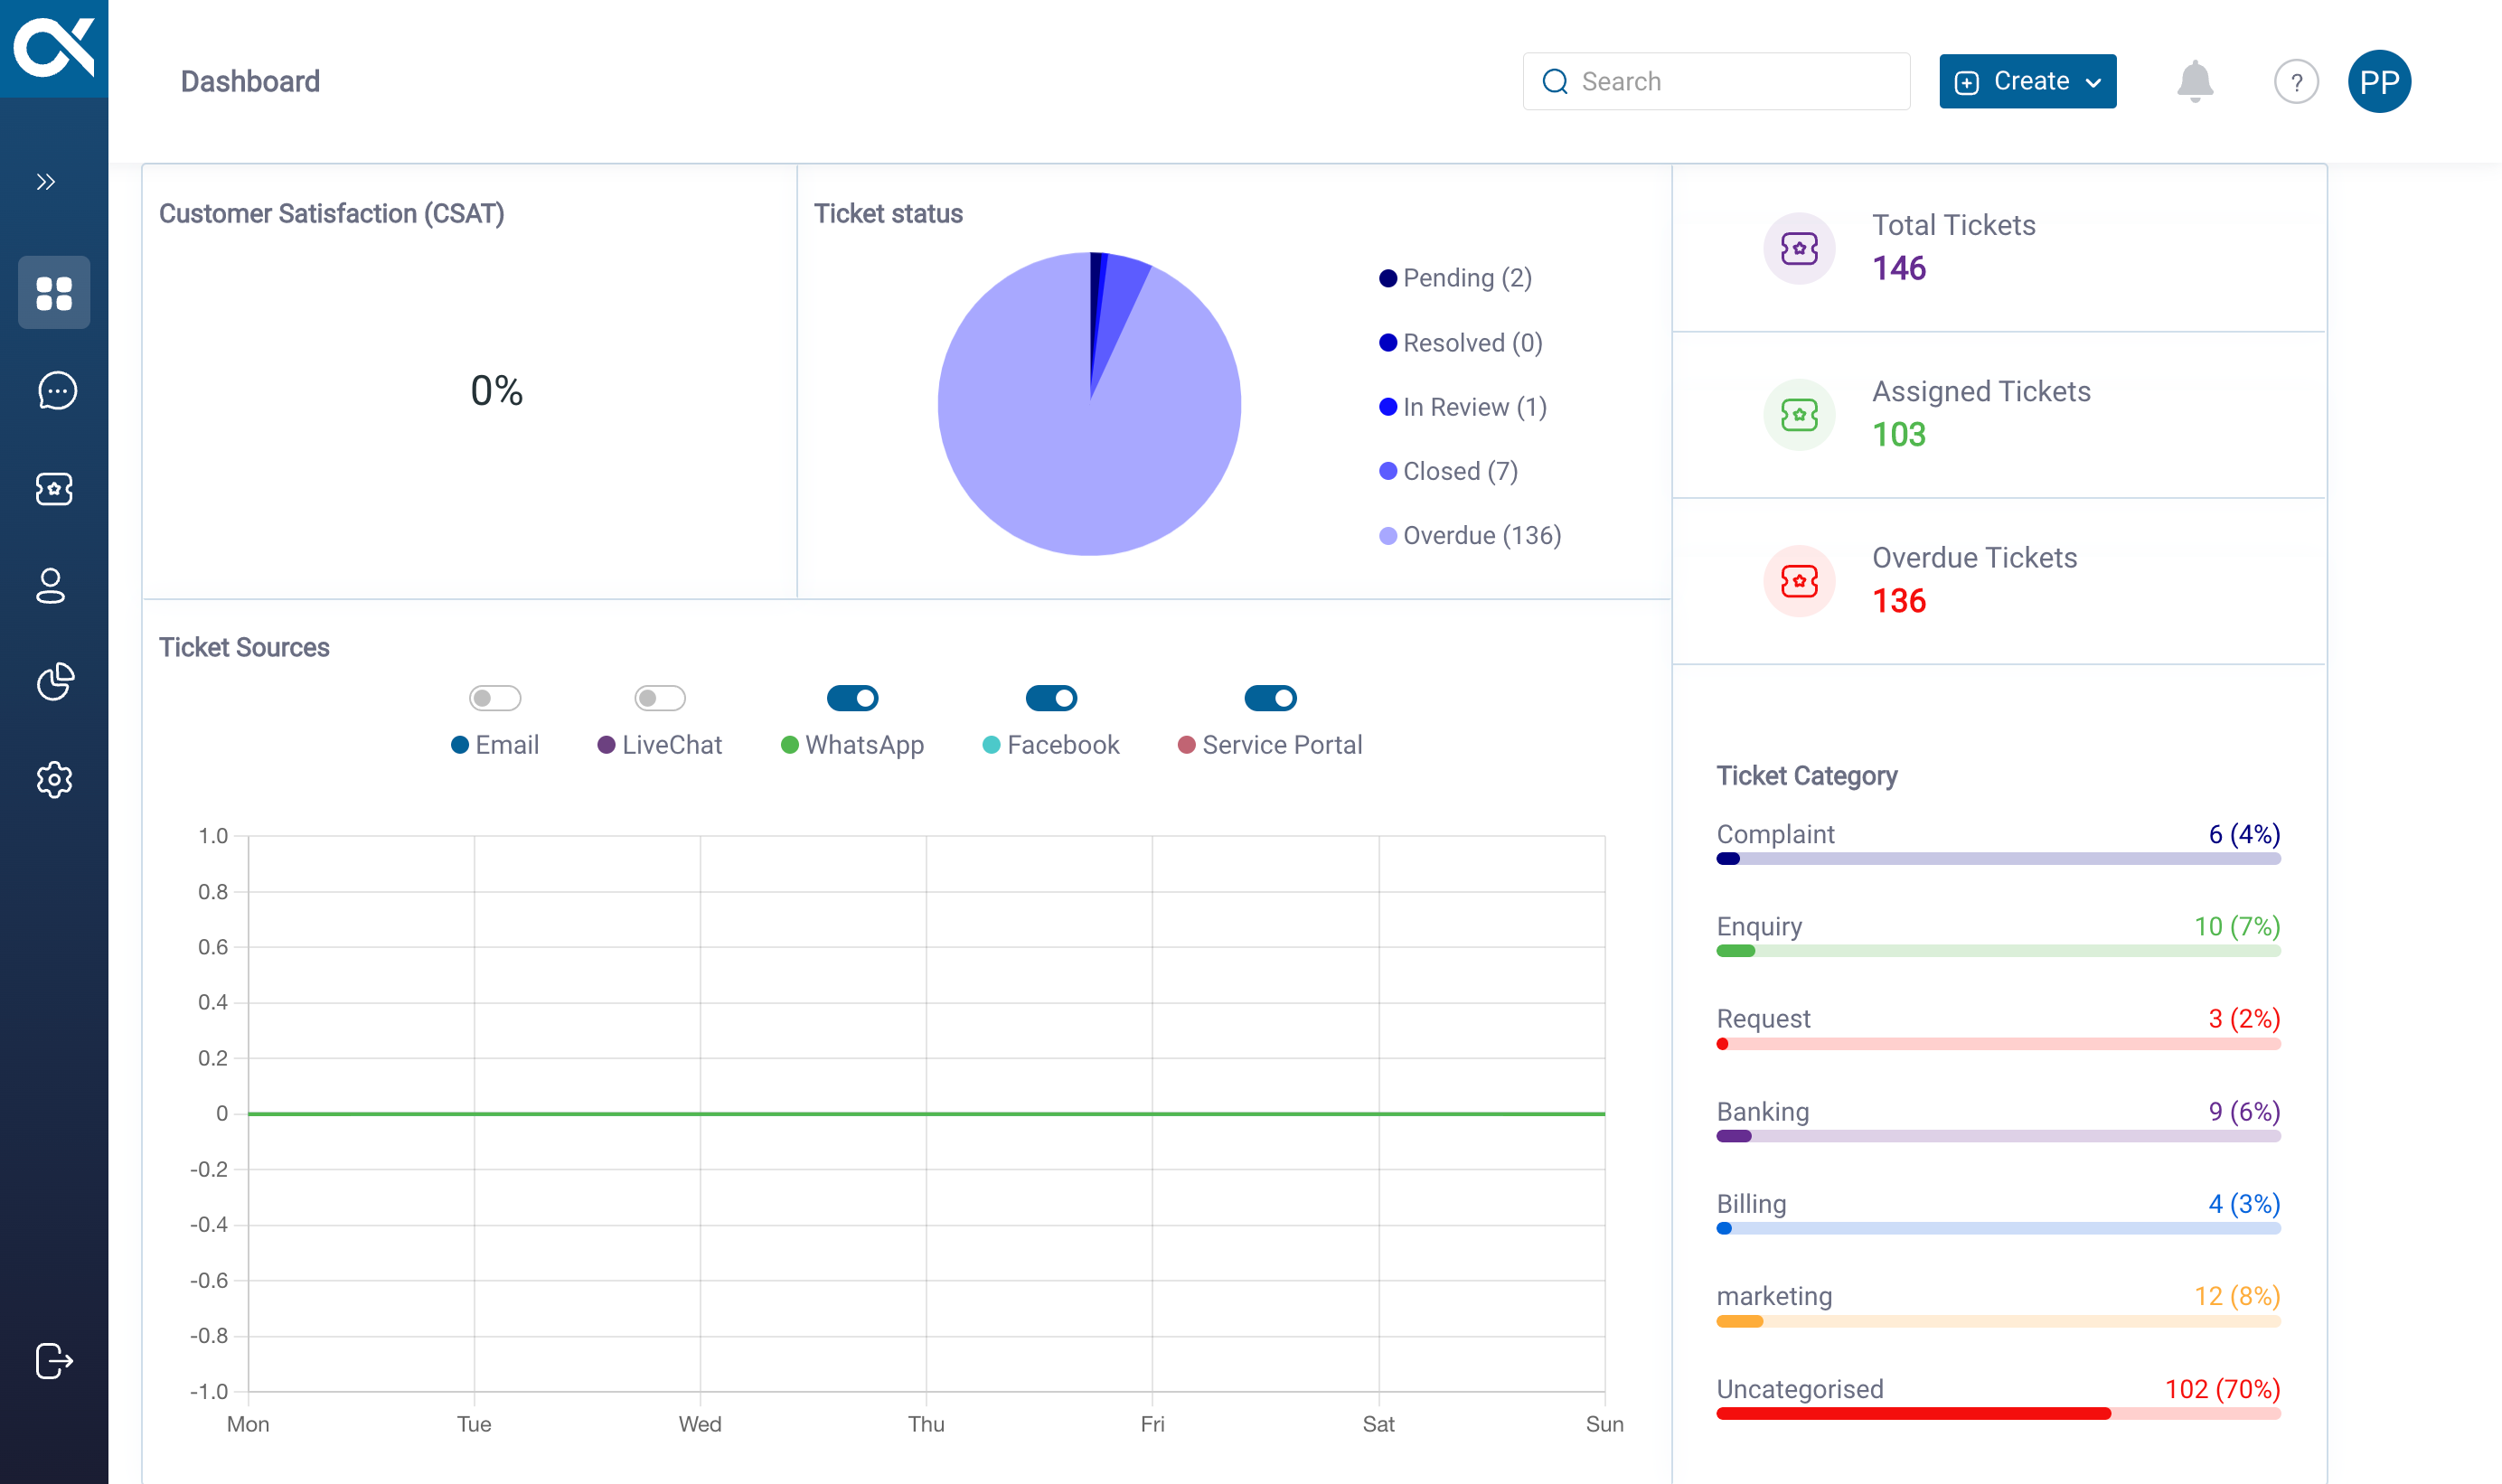
Task: Go to tickets via sidebar ticket icon
Action: [x=54, y=489]
